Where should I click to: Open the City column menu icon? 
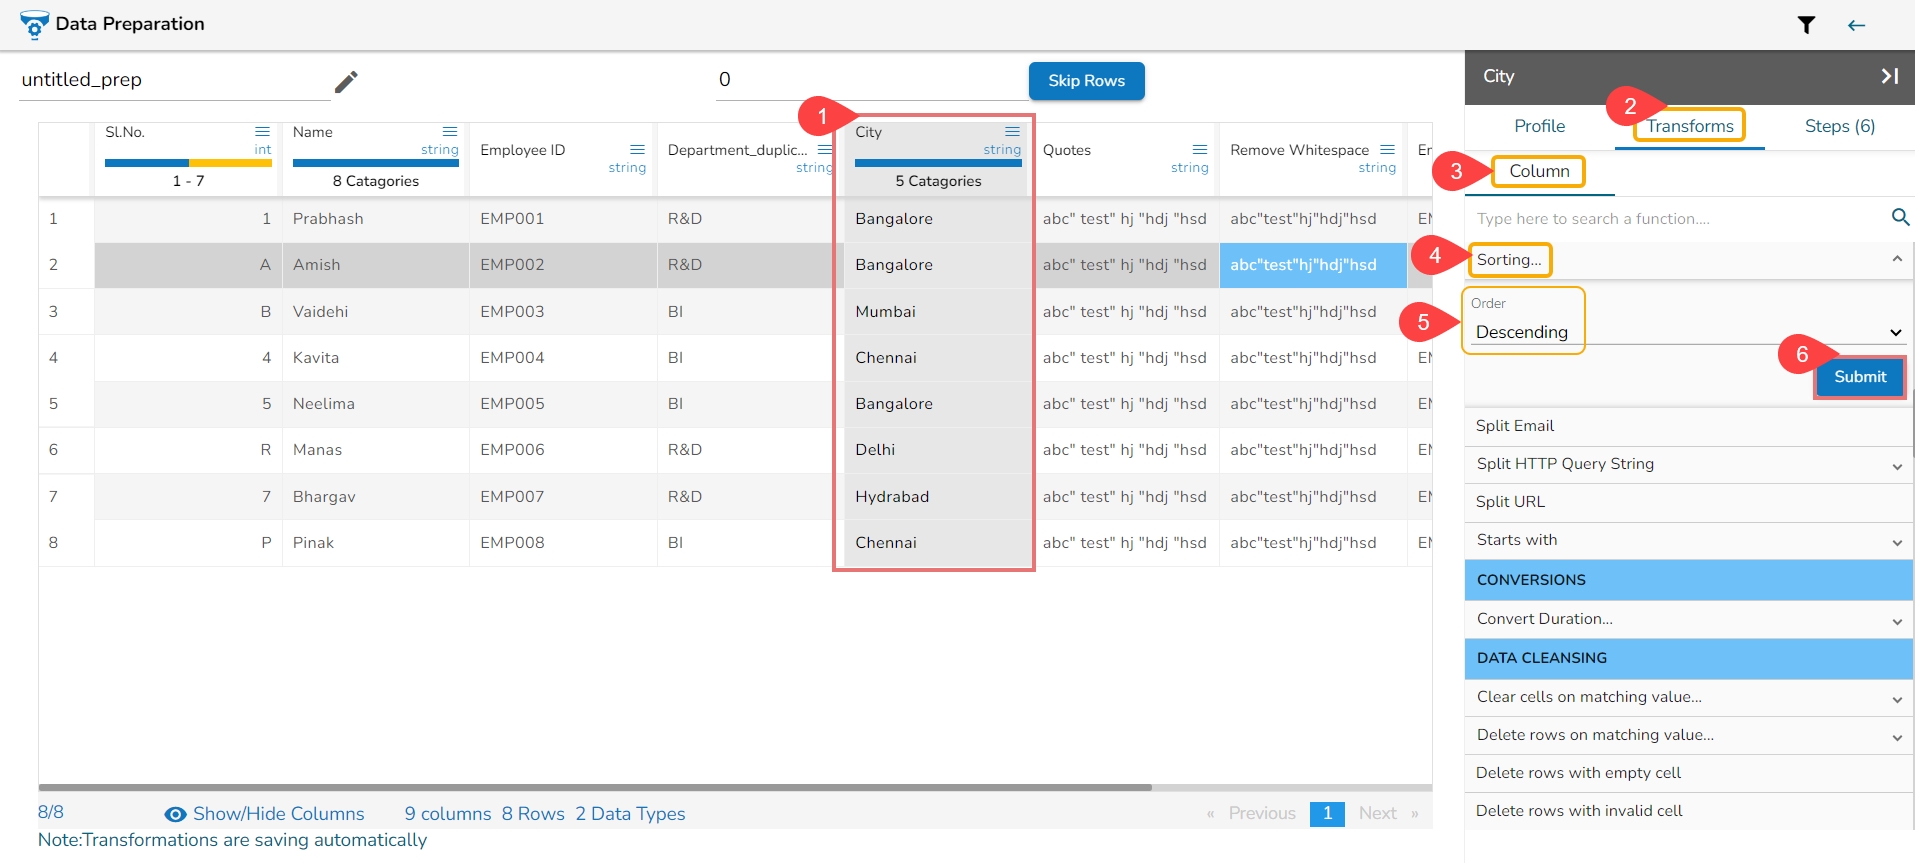pos(1012,132)
